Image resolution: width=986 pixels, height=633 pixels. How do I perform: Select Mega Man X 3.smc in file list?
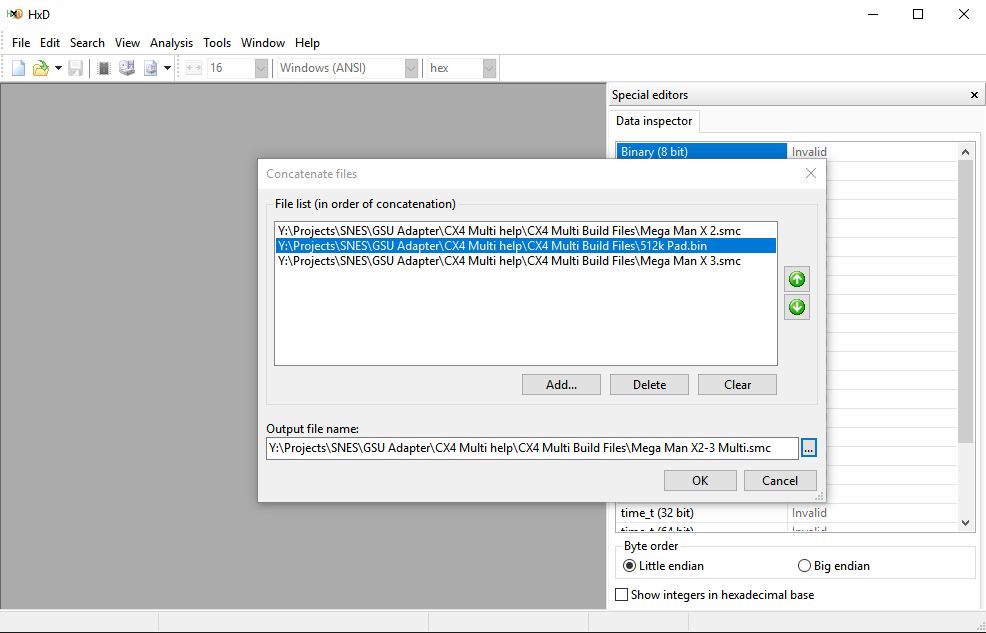(x=509, y=261)
